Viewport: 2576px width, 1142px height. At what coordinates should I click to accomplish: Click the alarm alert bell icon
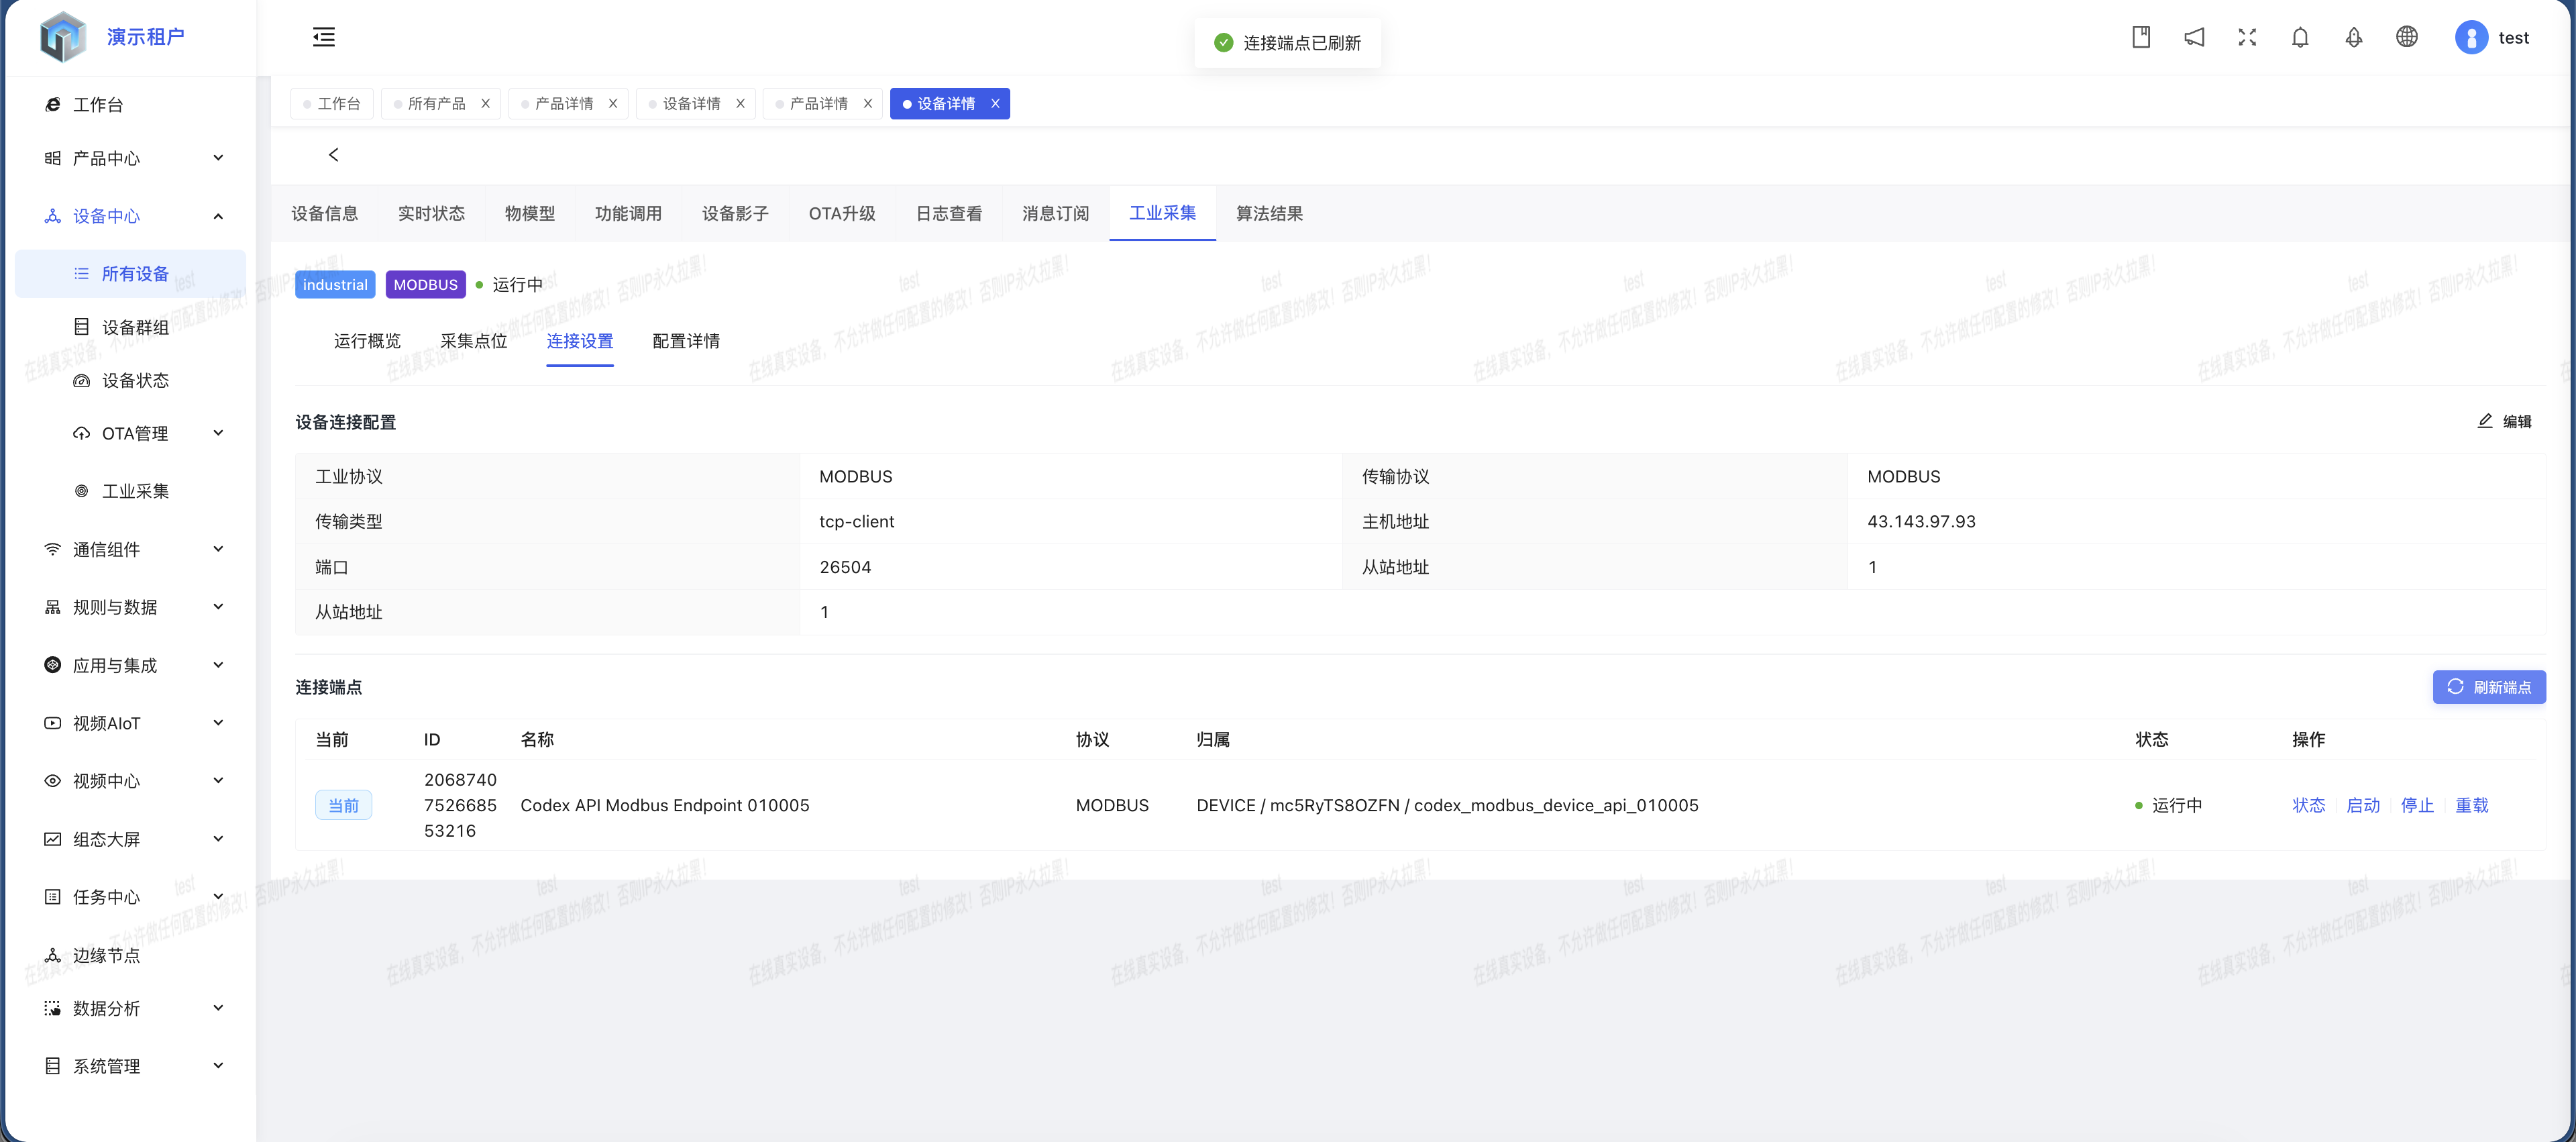tap(2354, 37)
